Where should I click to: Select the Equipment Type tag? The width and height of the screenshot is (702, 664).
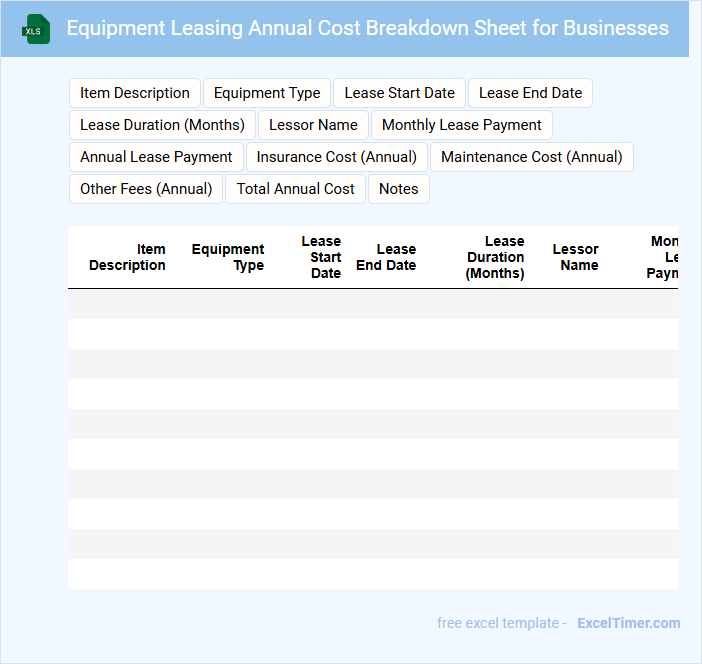(x=267, y=93)
